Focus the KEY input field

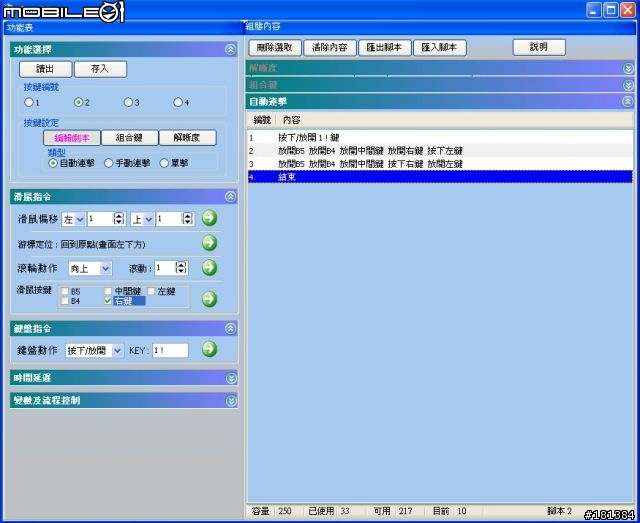pyautogui.click(x=170, y=351)
